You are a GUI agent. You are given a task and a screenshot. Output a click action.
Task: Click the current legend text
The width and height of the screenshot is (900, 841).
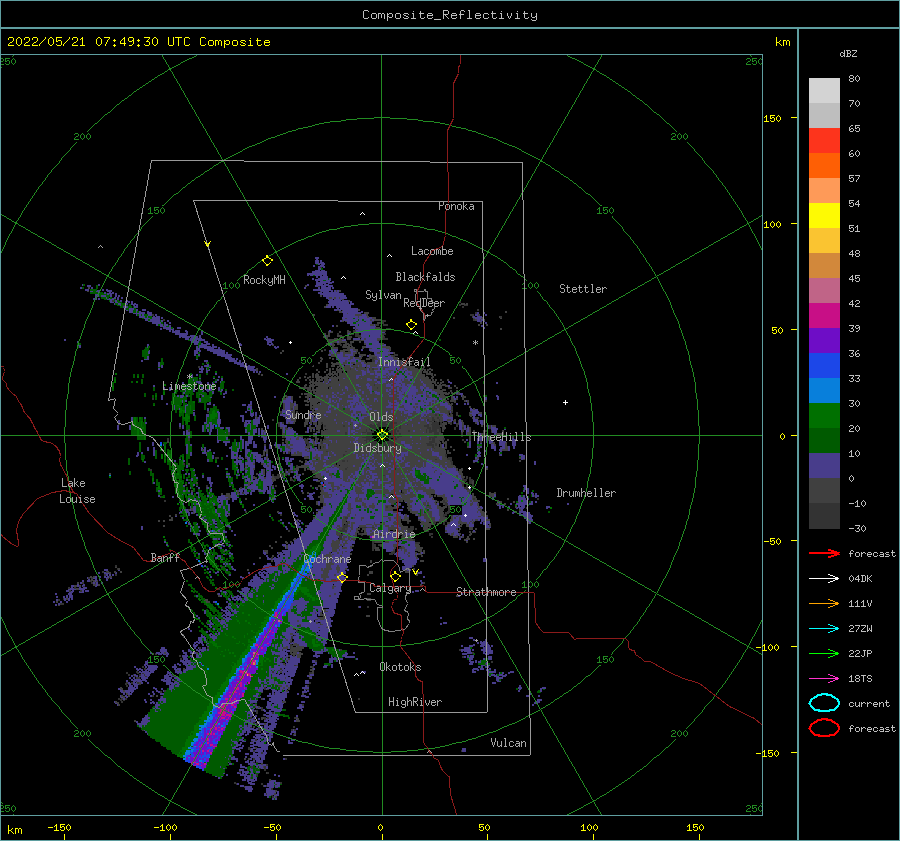(869, 704)
